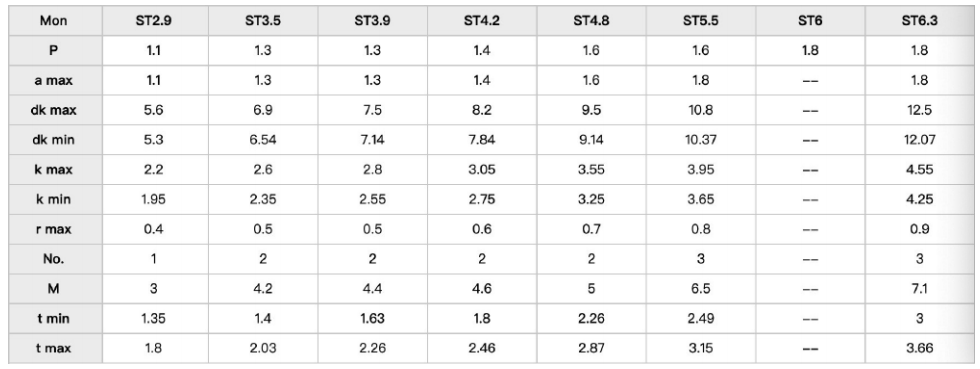
Task: Click the 3.05 k max cell
Action: tap(482, 169)
